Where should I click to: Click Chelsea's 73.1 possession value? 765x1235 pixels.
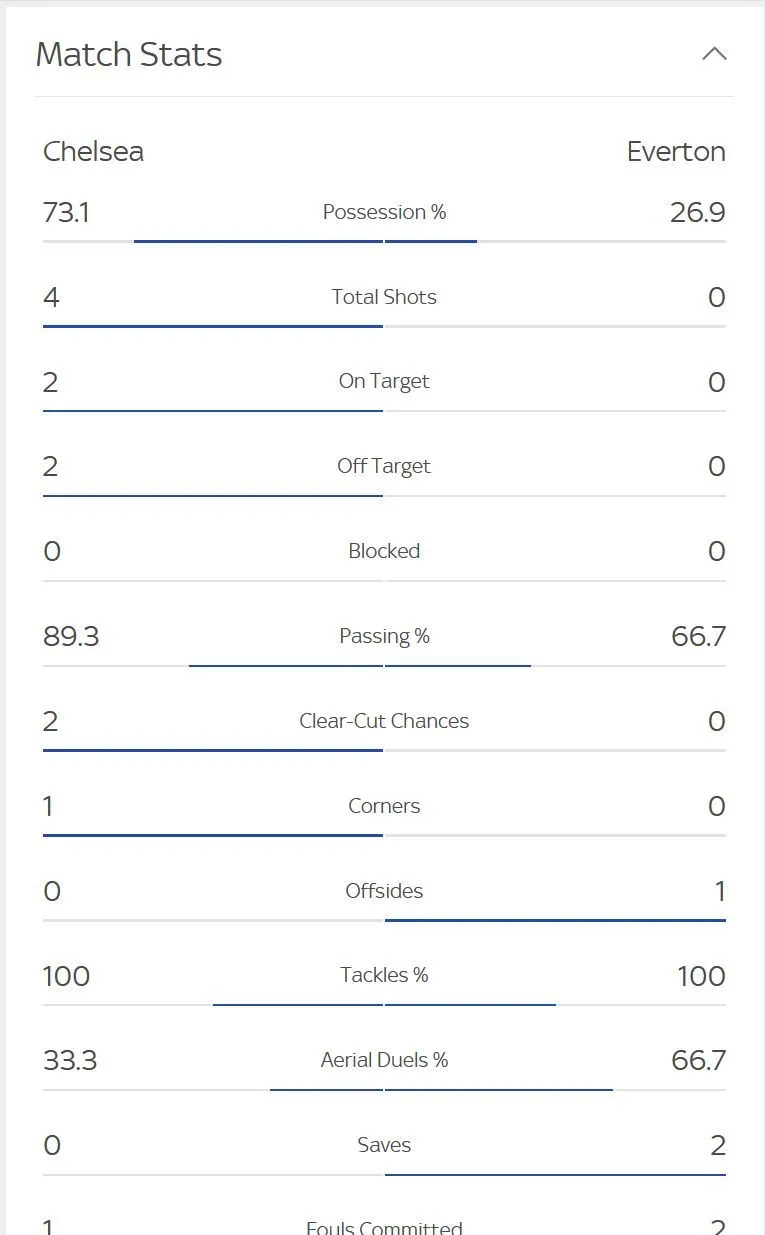[66, 212]
